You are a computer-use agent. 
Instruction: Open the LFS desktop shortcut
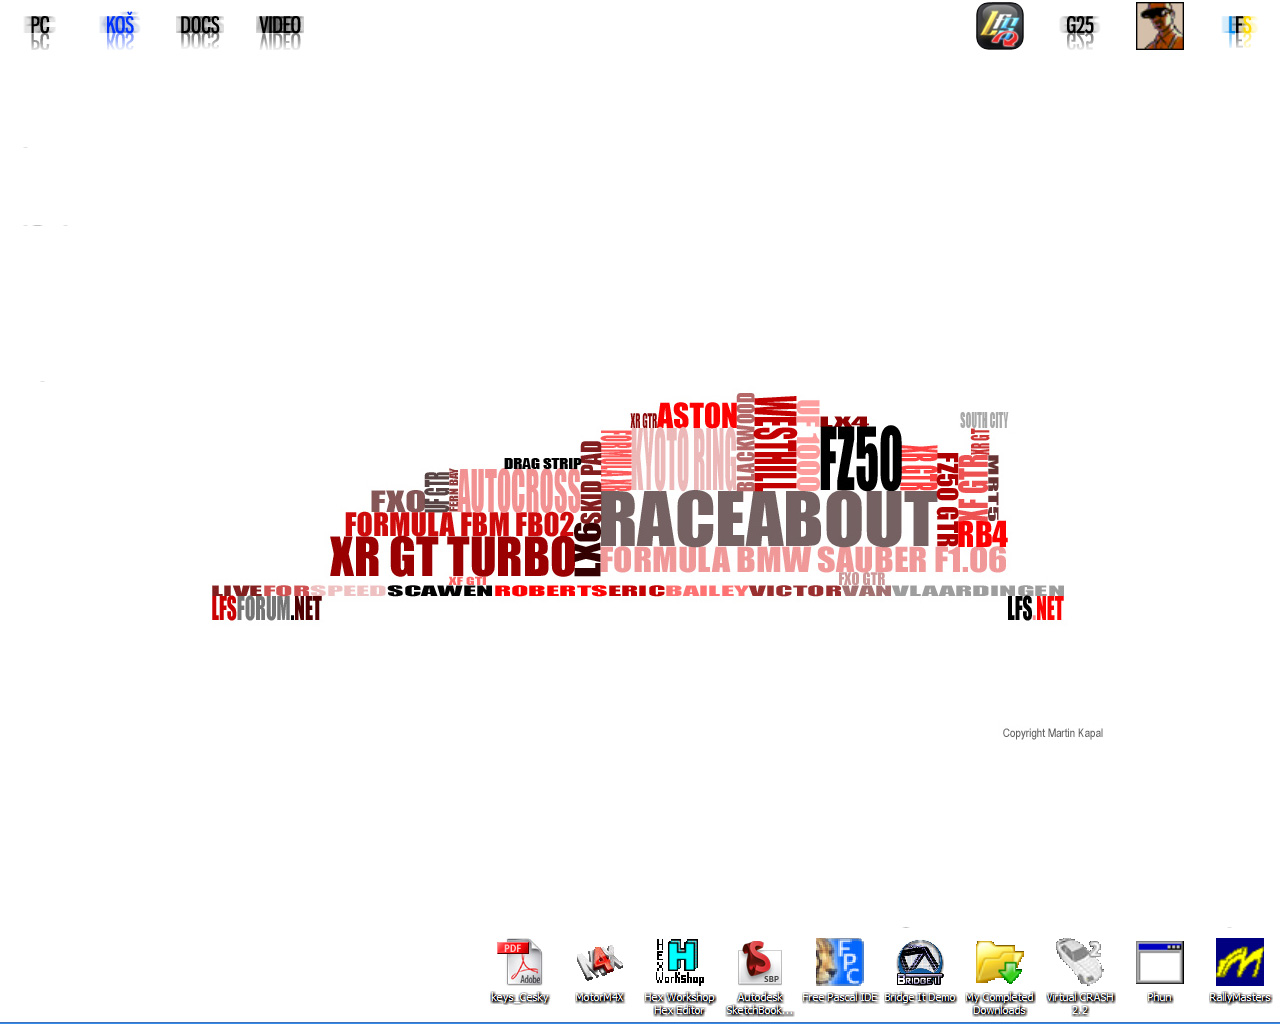coord(1240,30)
